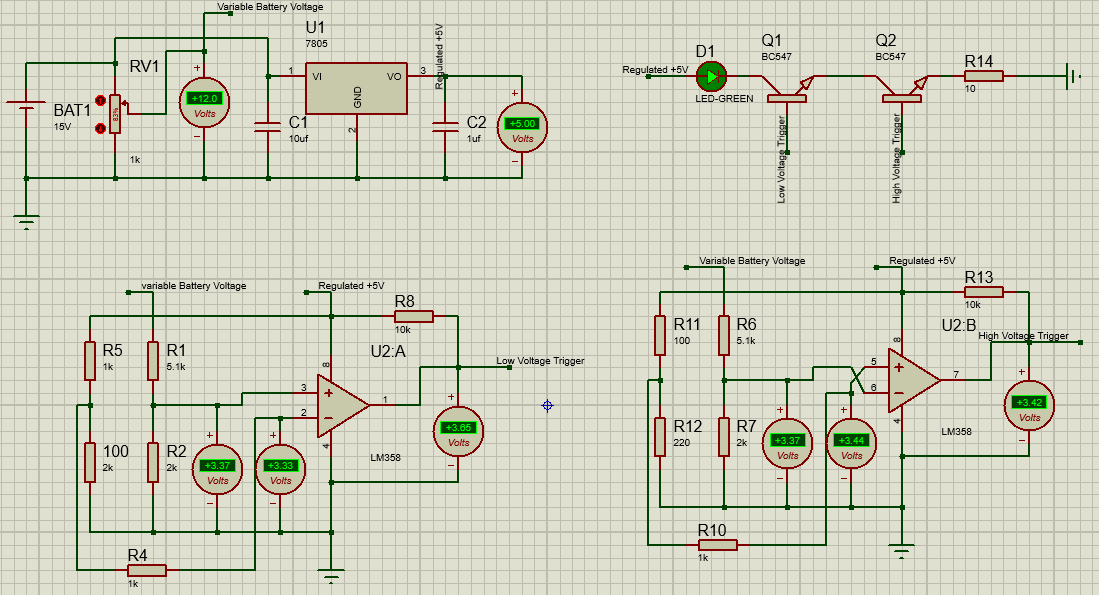The image size is (1099, 595).
Task: Click the lower red adjust arrow on RV1
Action: (x=99, y=128)
